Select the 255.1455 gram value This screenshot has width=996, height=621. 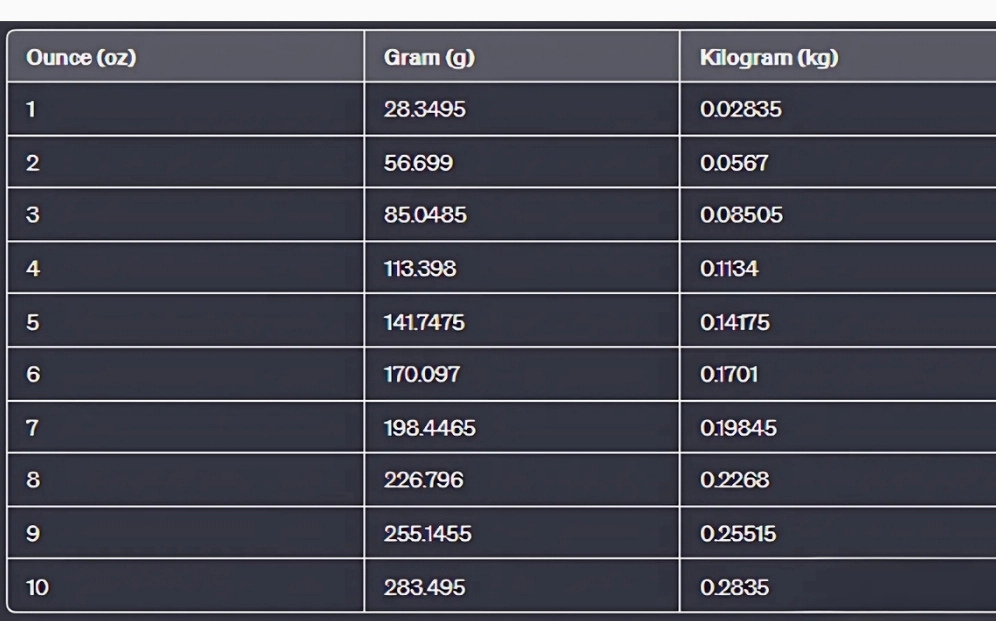pyautogui.click(x=427, y=533)
